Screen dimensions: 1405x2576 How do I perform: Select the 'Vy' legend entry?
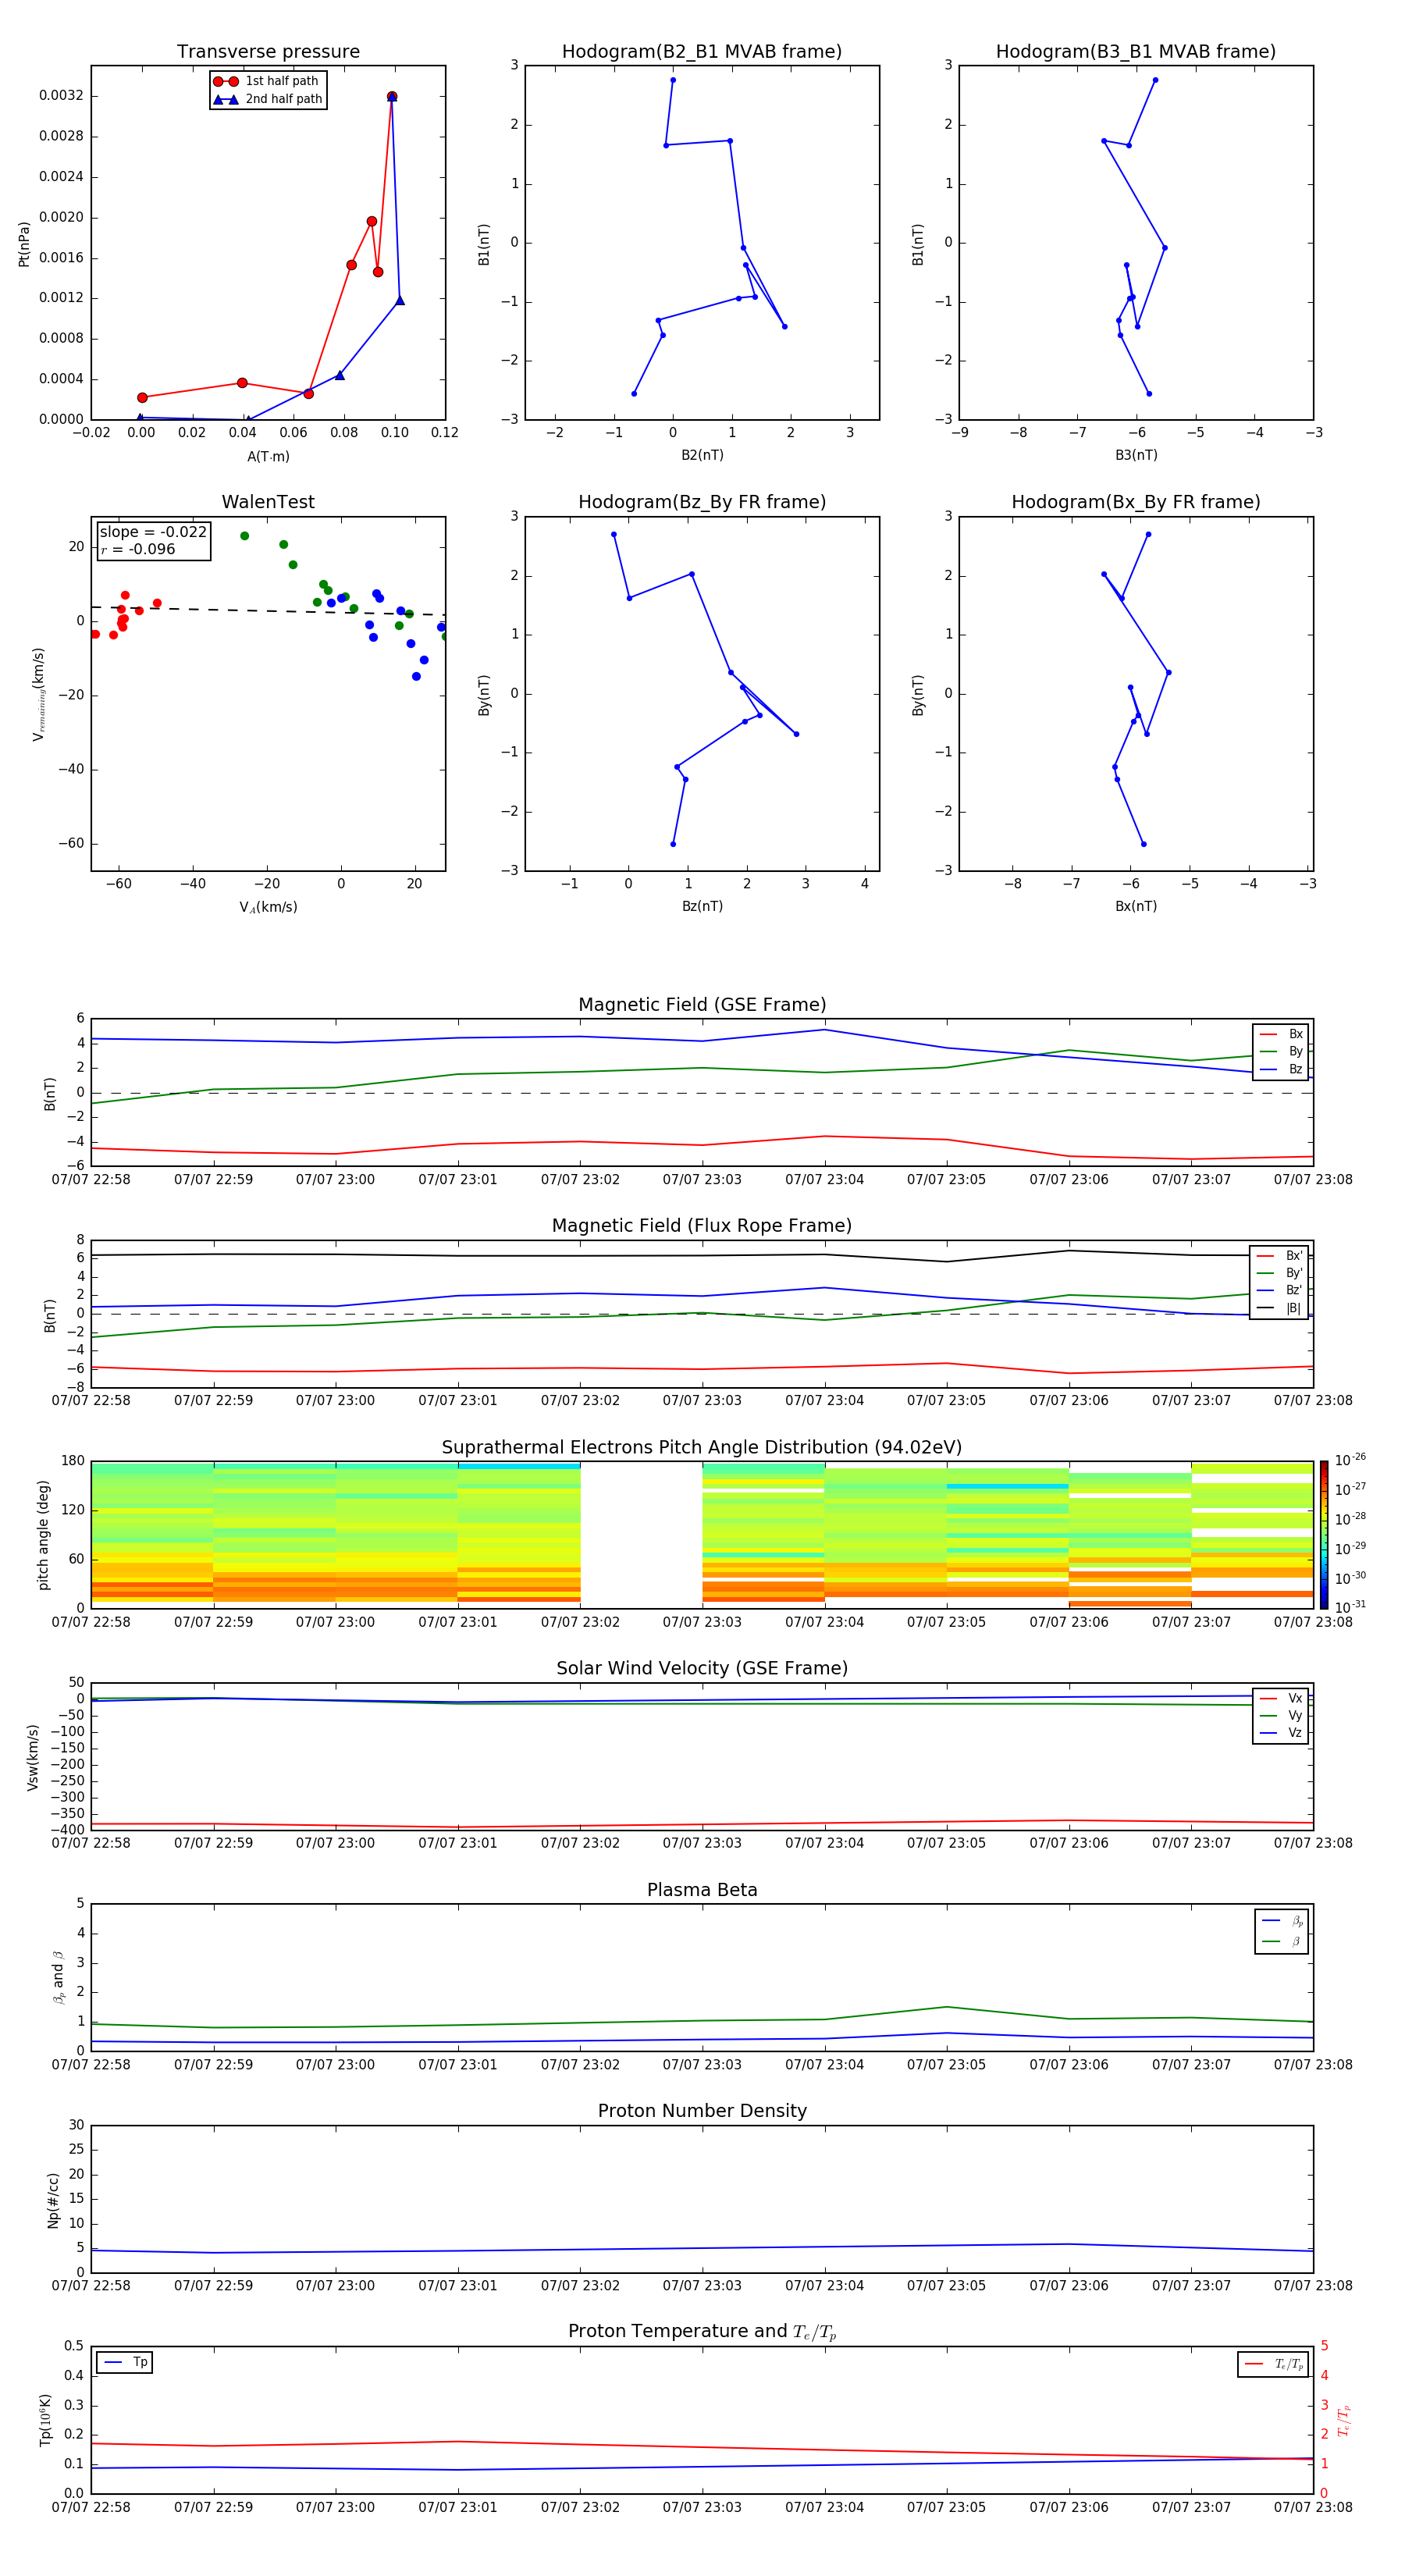(1281, 1715)
